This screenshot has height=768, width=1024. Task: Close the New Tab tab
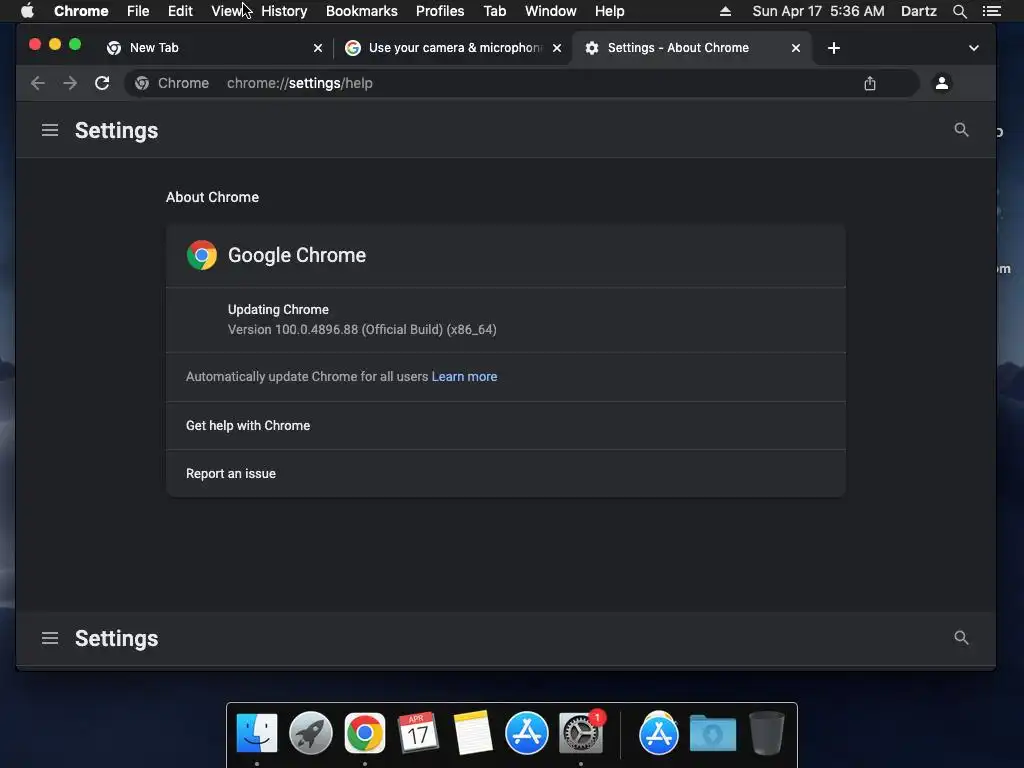point(318,48)
